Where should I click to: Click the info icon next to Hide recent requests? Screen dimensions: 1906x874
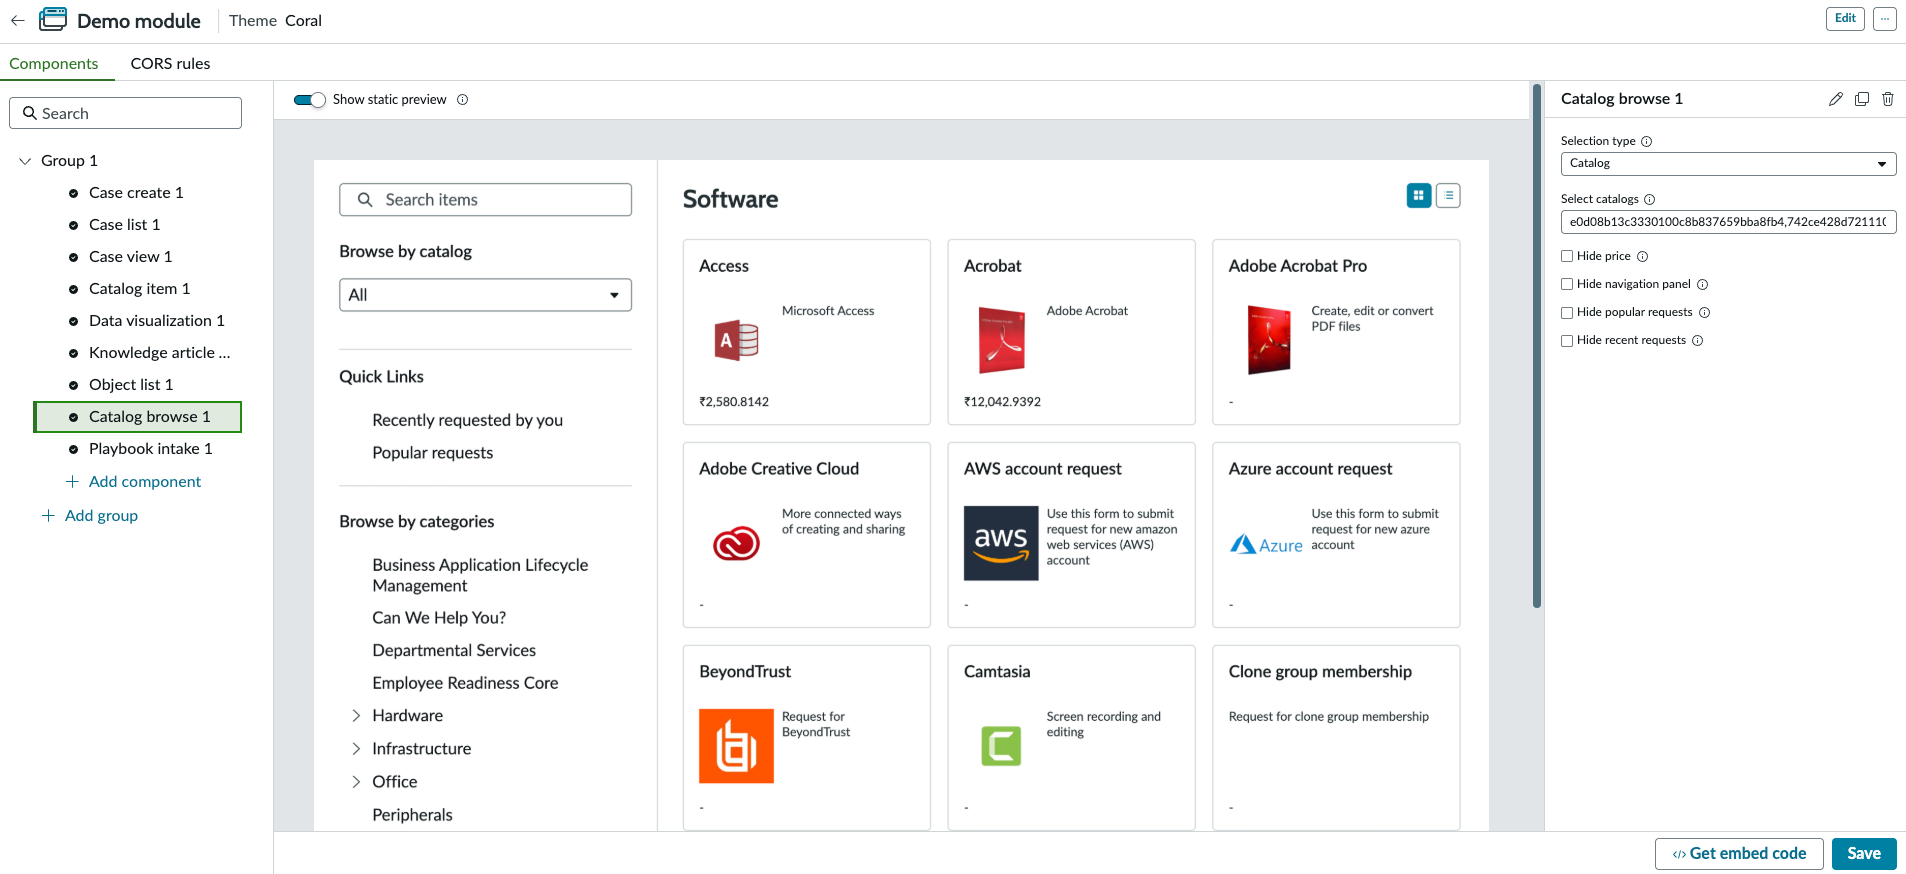point(1697,341)
